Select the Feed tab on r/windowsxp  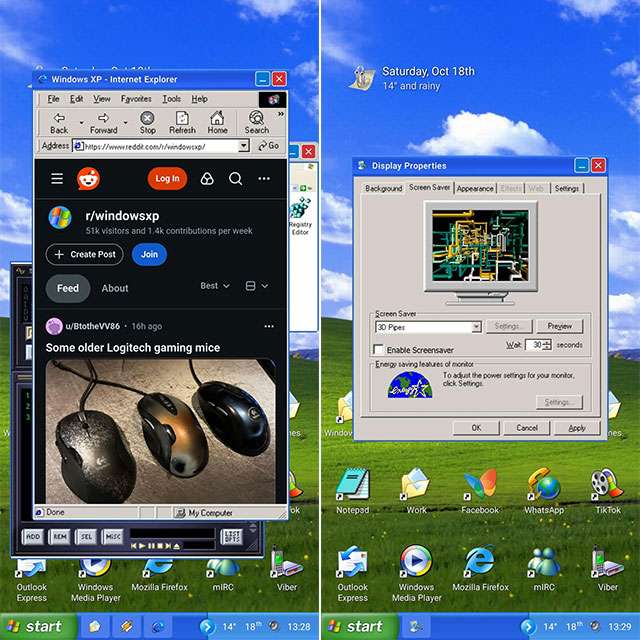pos(68,288)
